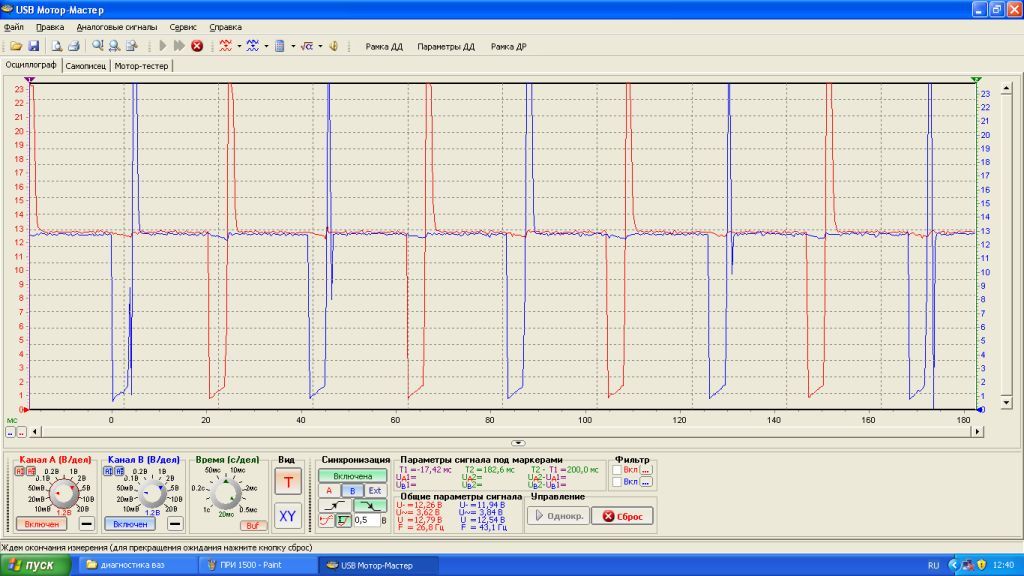Screen dimensions: 1024x576
Task: Click the start play arrow in toolbar
Action: pyautogui.click(x=163, y=46)
